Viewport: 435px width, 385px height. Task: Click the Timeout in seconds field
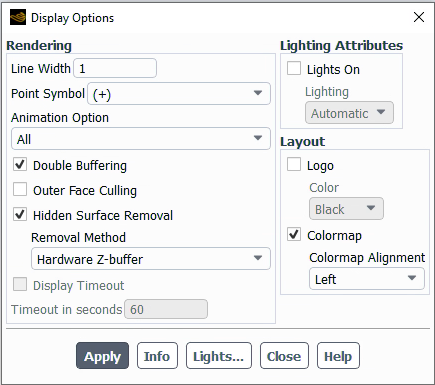tap(166, 309)
